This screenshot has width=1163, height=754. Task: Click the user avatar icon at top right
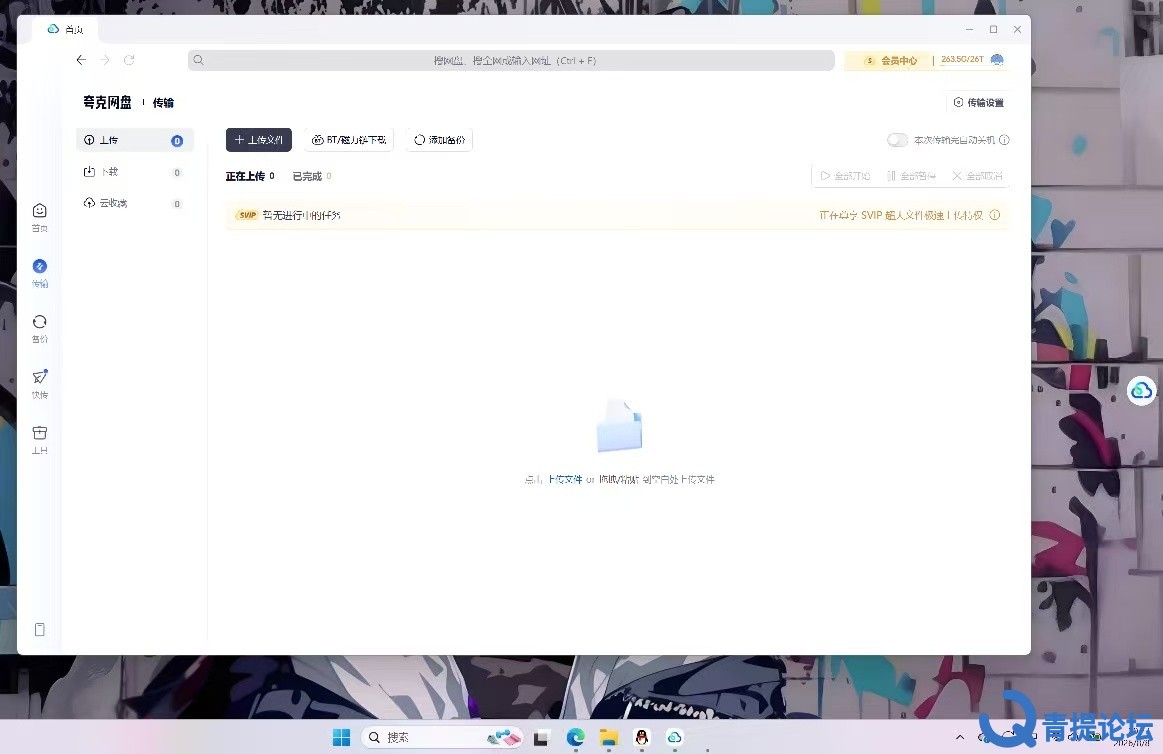point(998,60)
